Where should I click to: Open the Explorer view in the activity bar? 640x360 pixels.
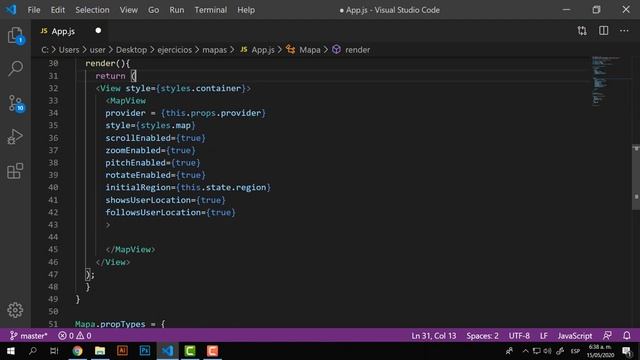tap(15, 36)
